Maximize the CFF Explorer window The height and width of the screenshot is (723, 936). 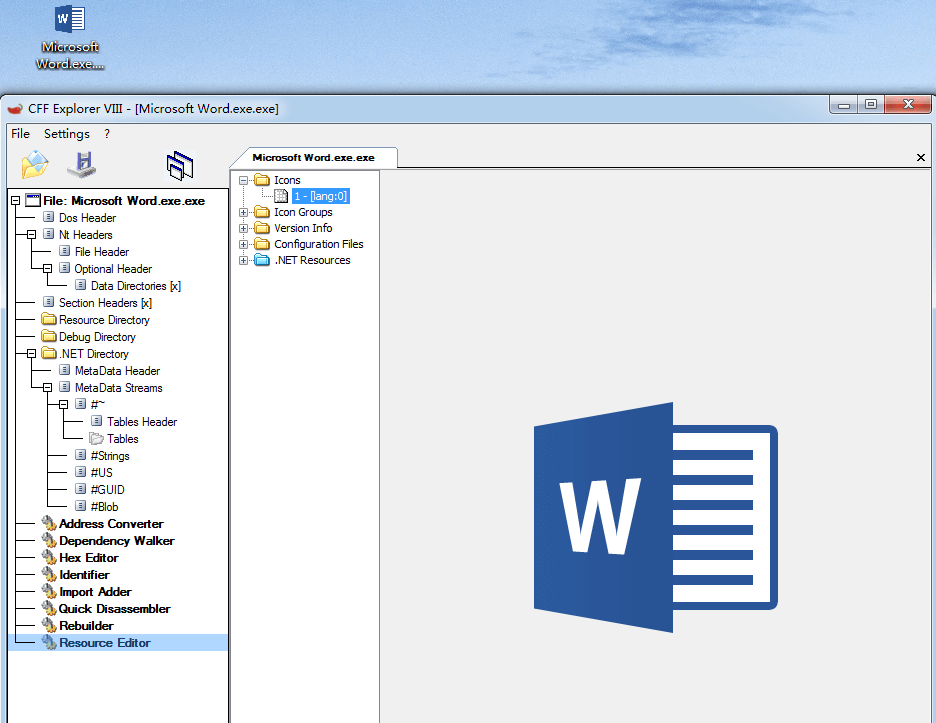point(871,104)
